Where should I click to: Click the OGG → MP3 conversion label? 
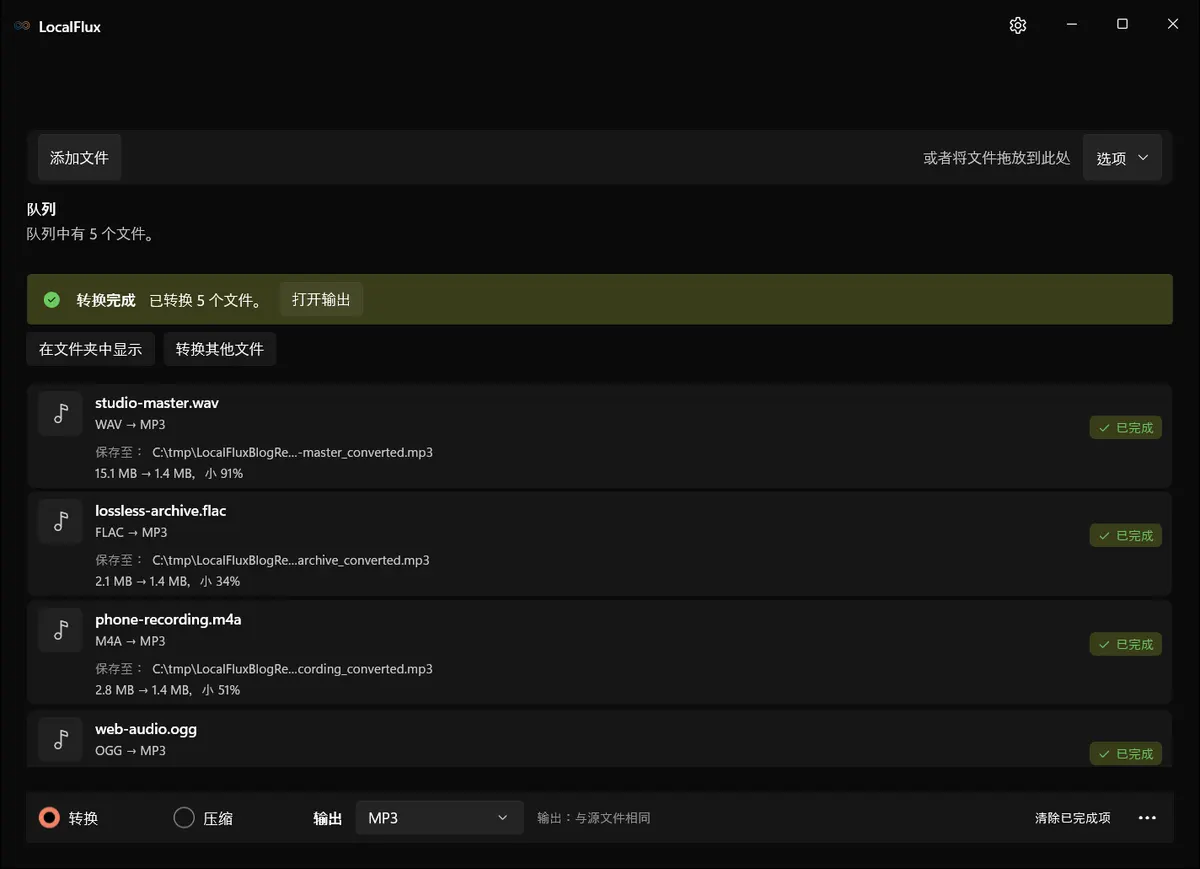point(130,750)
